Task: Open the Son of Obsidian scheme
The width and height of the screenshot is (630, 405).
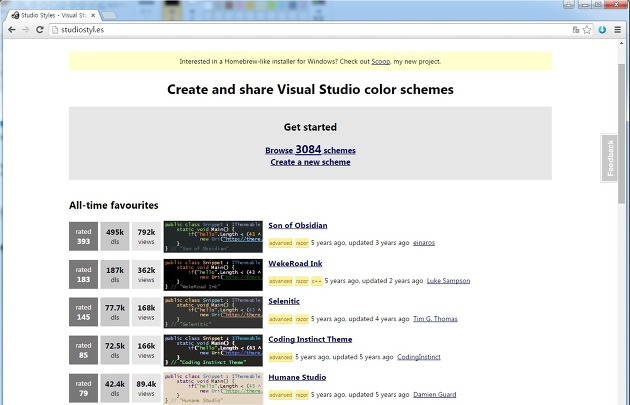Action: (x=298, y=225)
